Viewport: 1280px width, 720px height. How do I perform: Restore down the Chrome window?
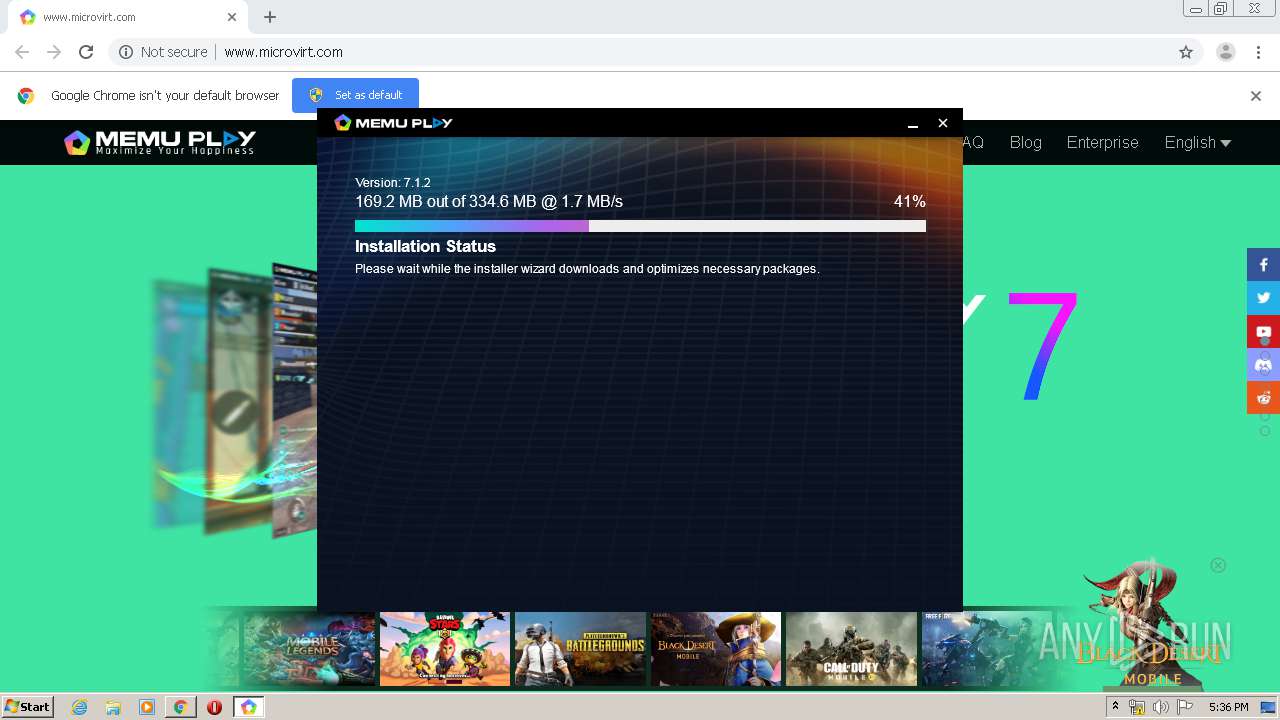click(x=1220, y=9)
